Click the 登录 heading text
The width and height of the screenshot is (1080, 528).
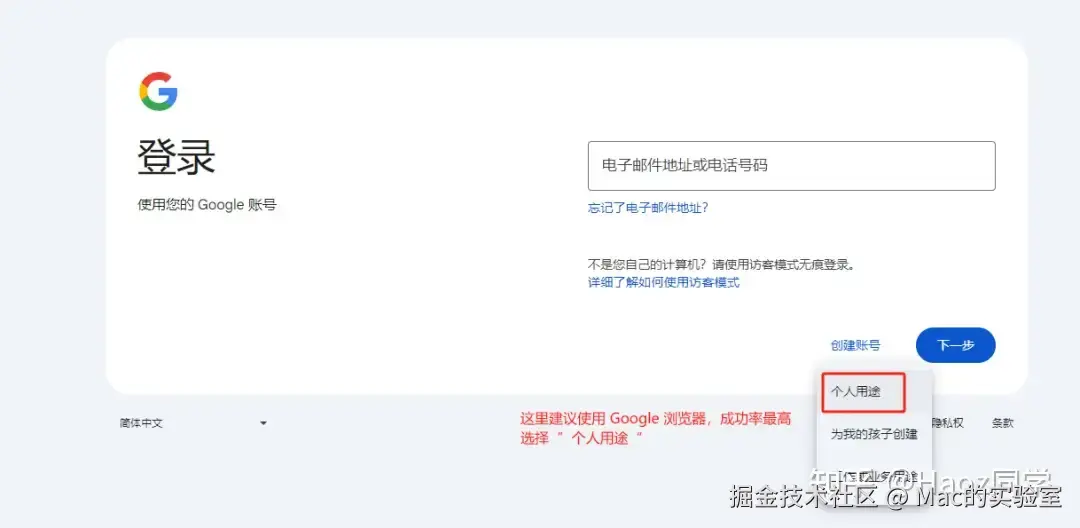click(177, 158)
